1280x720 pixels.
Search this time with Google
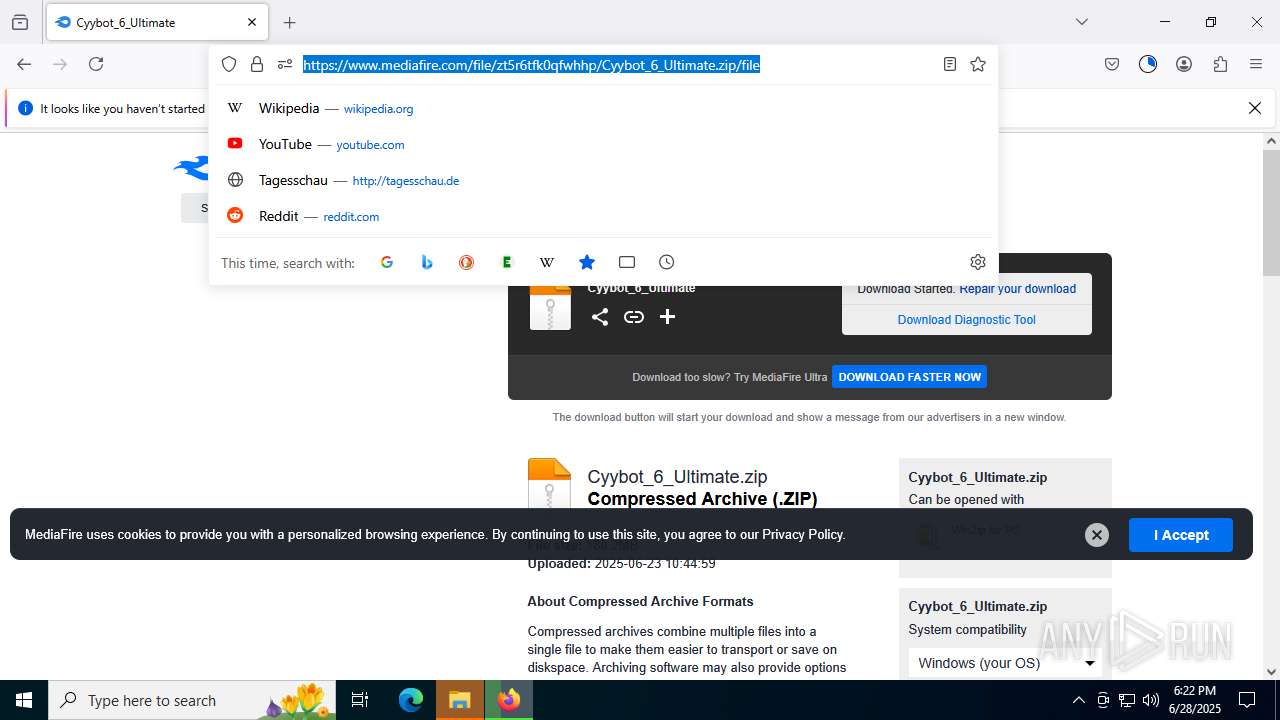[387, 262]
